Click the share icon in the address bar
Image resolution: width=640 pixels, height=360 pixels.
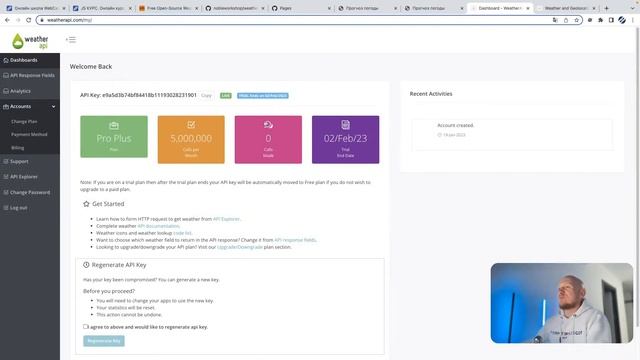point(566,20)
